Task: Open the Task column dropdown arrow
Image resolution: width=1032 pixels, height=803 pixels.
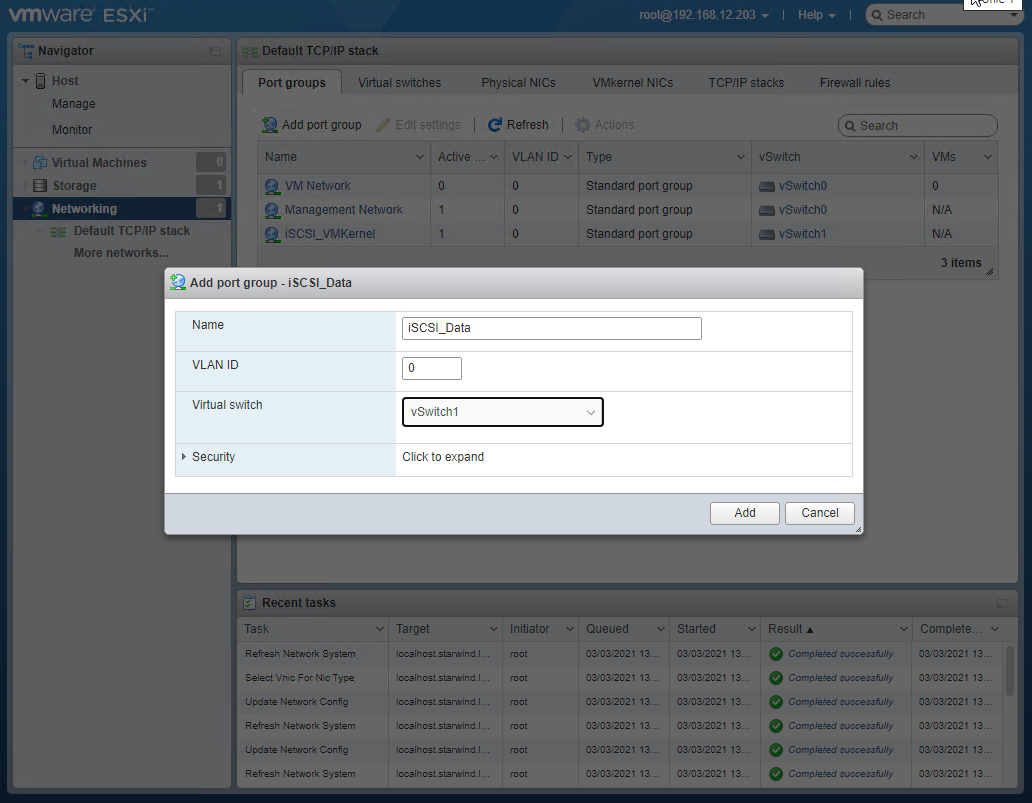Action: 379,629
